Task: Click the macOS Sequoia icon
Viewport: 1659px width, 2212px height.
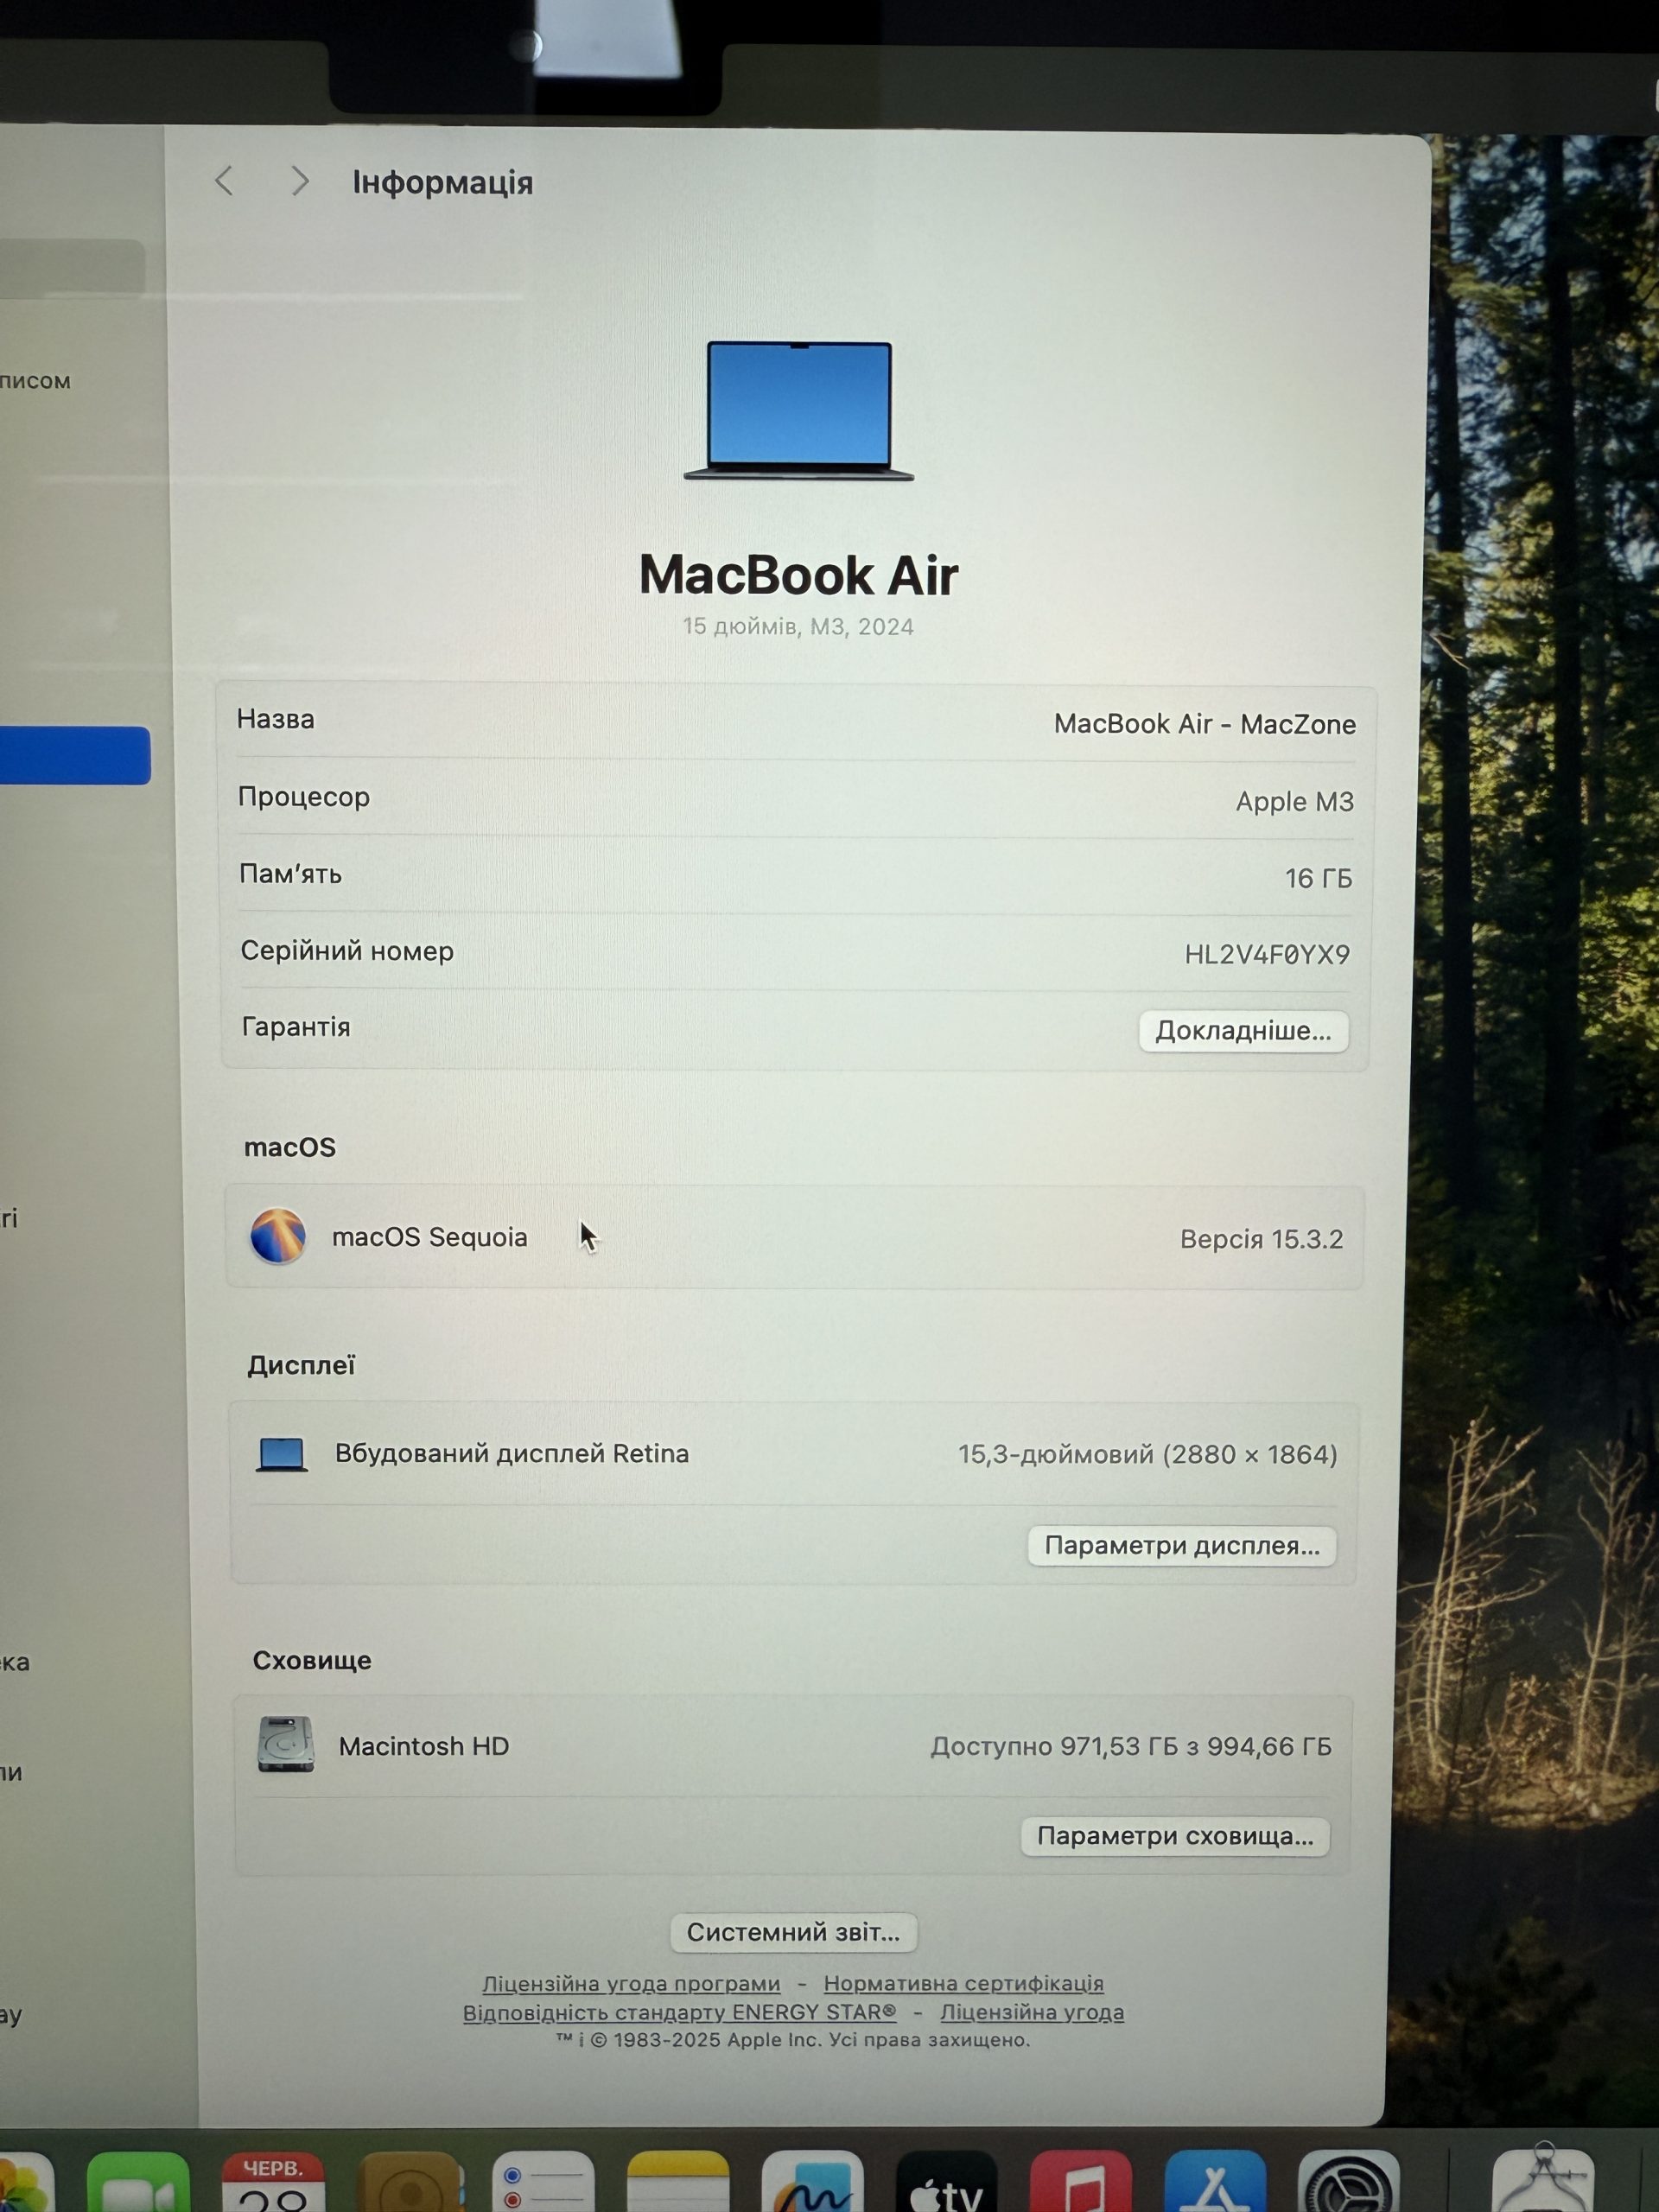Action: [278, 1236]
